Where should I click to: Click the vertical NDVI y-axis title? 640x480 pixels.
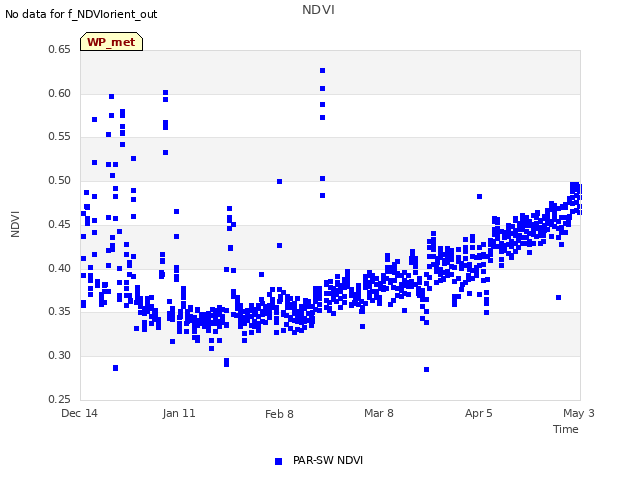(x=15, y=224)
